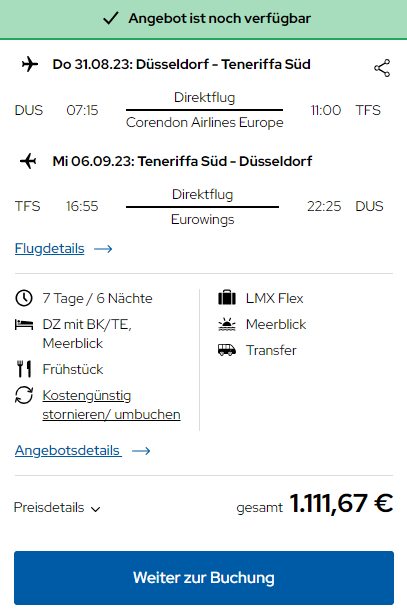This screenshot has height=615, width=407.
Task: Click the cutlery icon next to Frühstück
Action: [x=24, y=369]
